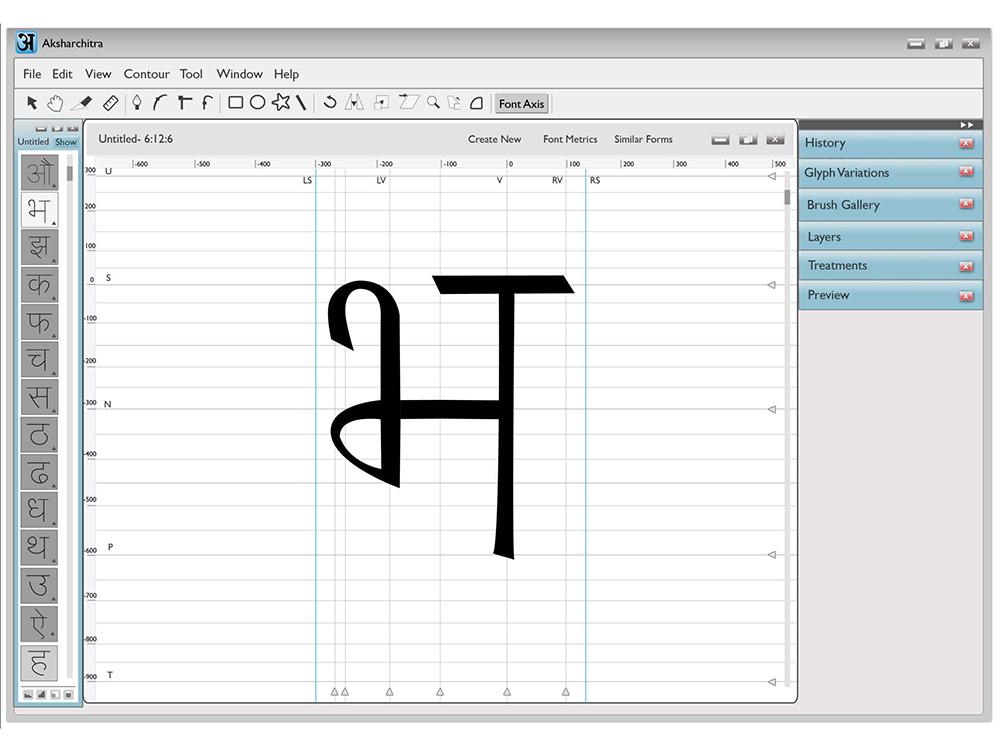Open Similar Forms

click(x=643, y=139)
